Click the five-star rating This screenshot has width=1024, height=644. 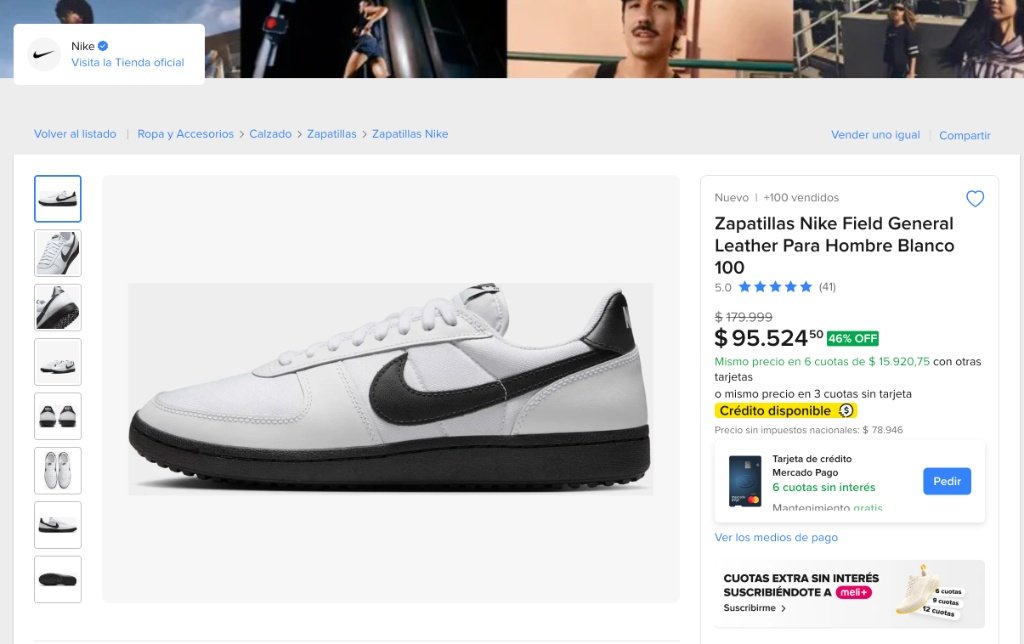coord(775,287)
